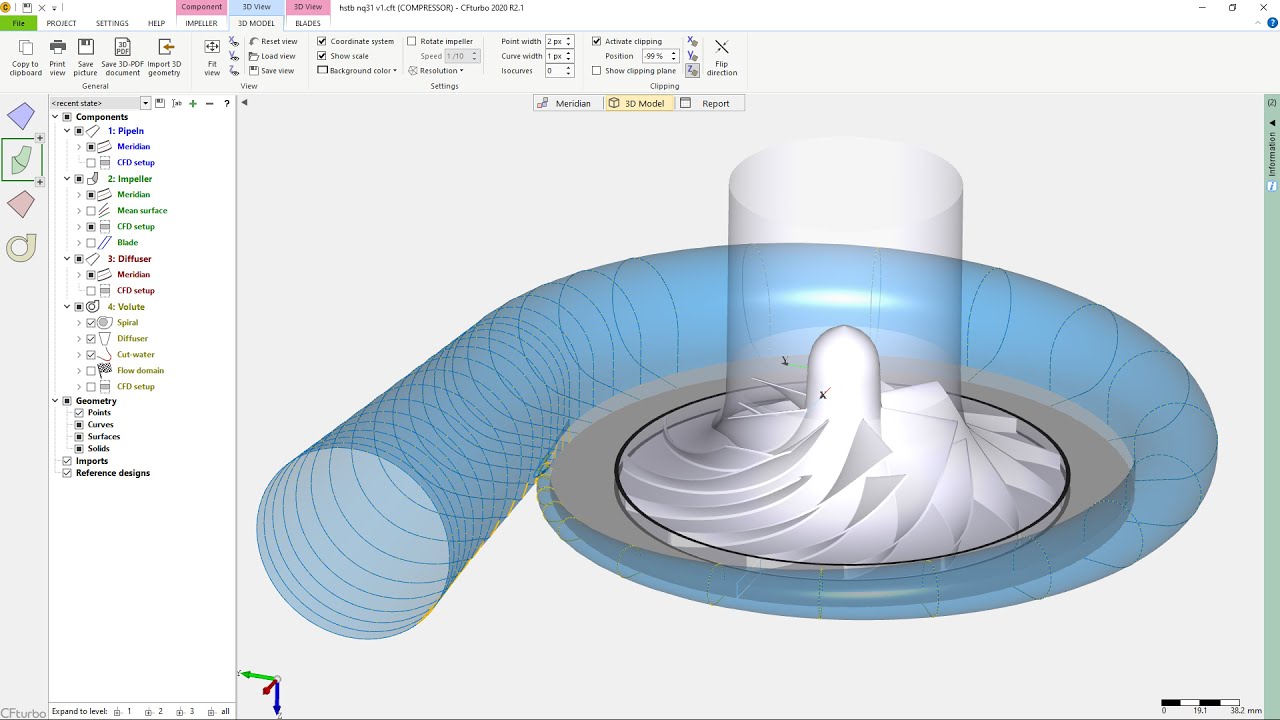Screen dimensions: 1280x720
Task: Toggle the Reference designs checkbox
Action: [67, 472]
